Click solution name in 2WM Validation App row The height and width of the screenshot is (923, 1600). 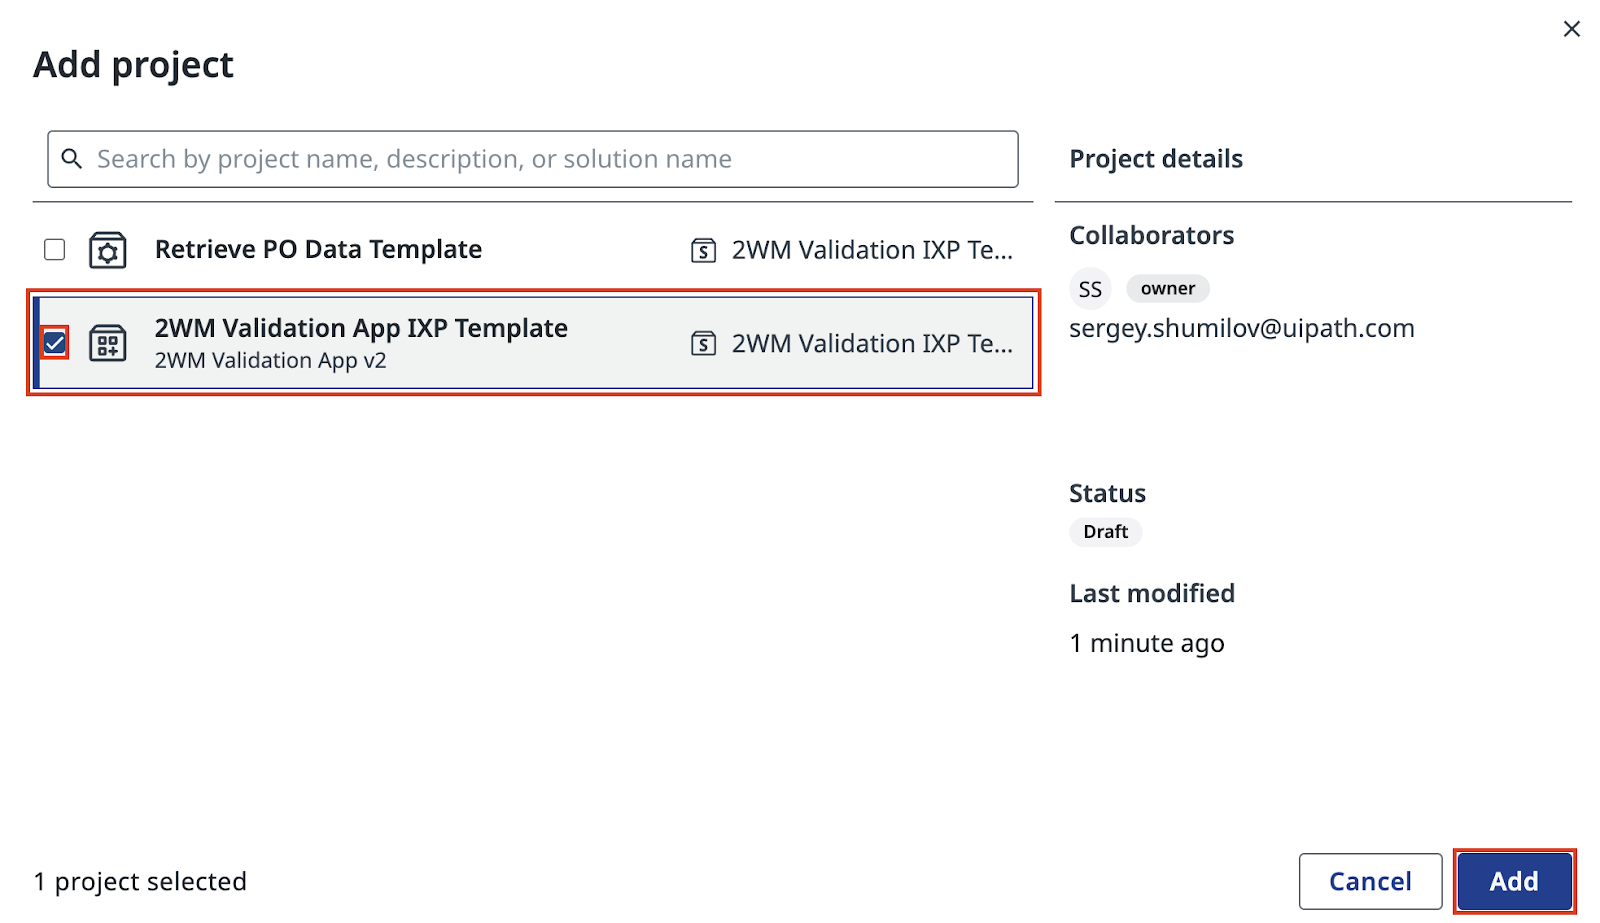tap(872, 344)
